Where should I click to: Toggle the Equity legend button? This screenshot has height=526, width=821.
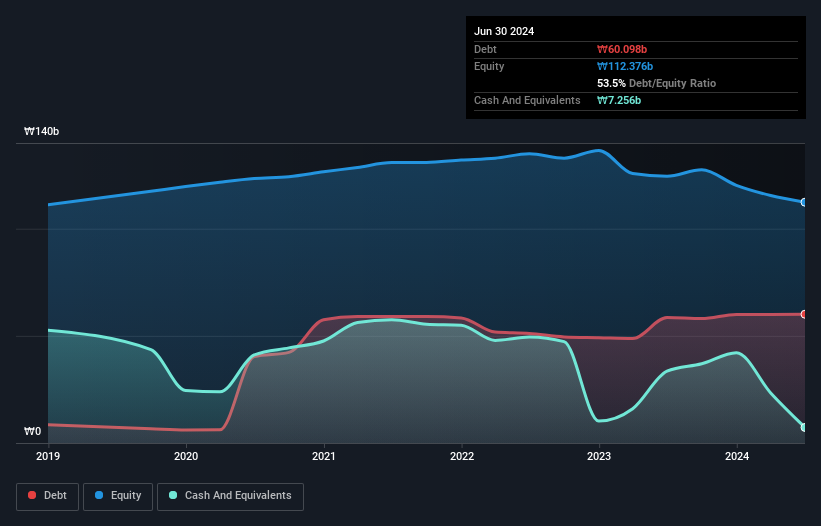(x=118, y=496)
